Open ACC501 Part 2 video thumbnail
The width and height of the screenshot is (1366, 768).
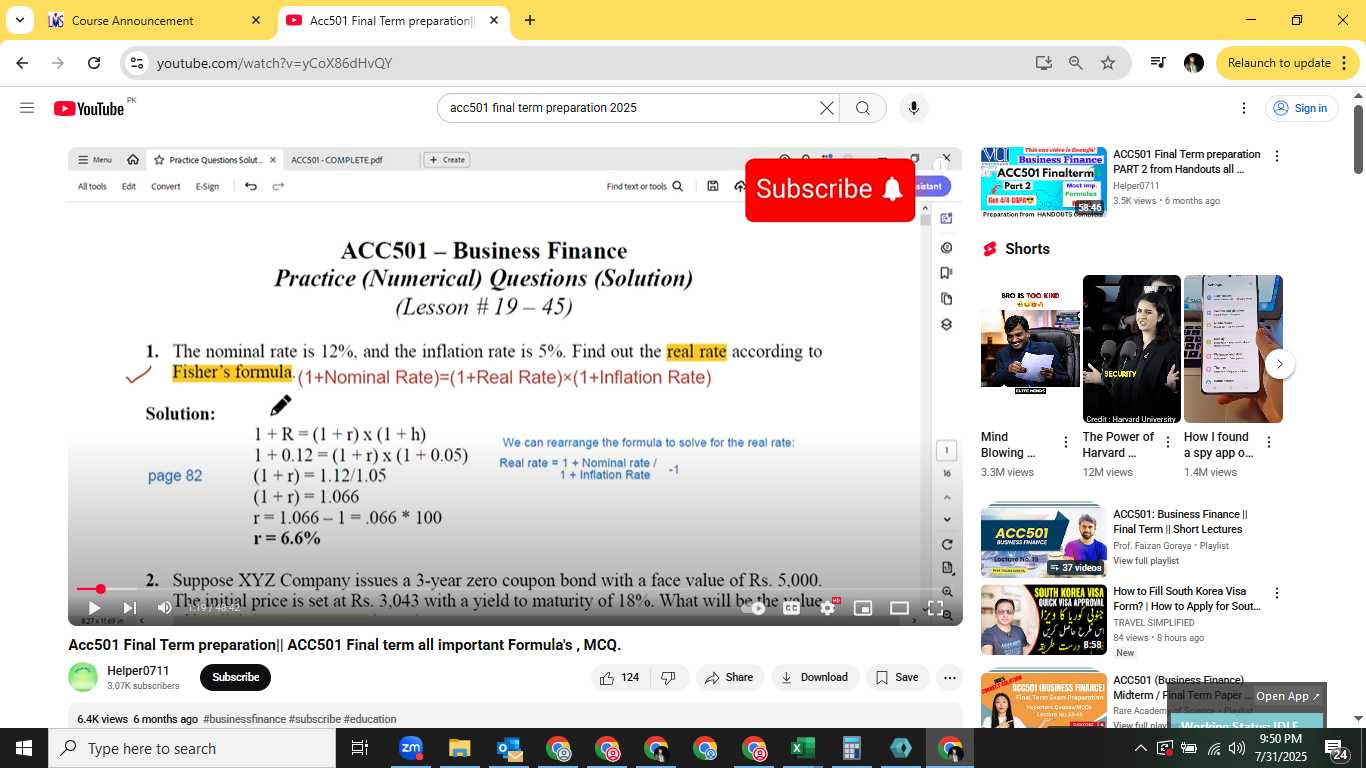1043,182
